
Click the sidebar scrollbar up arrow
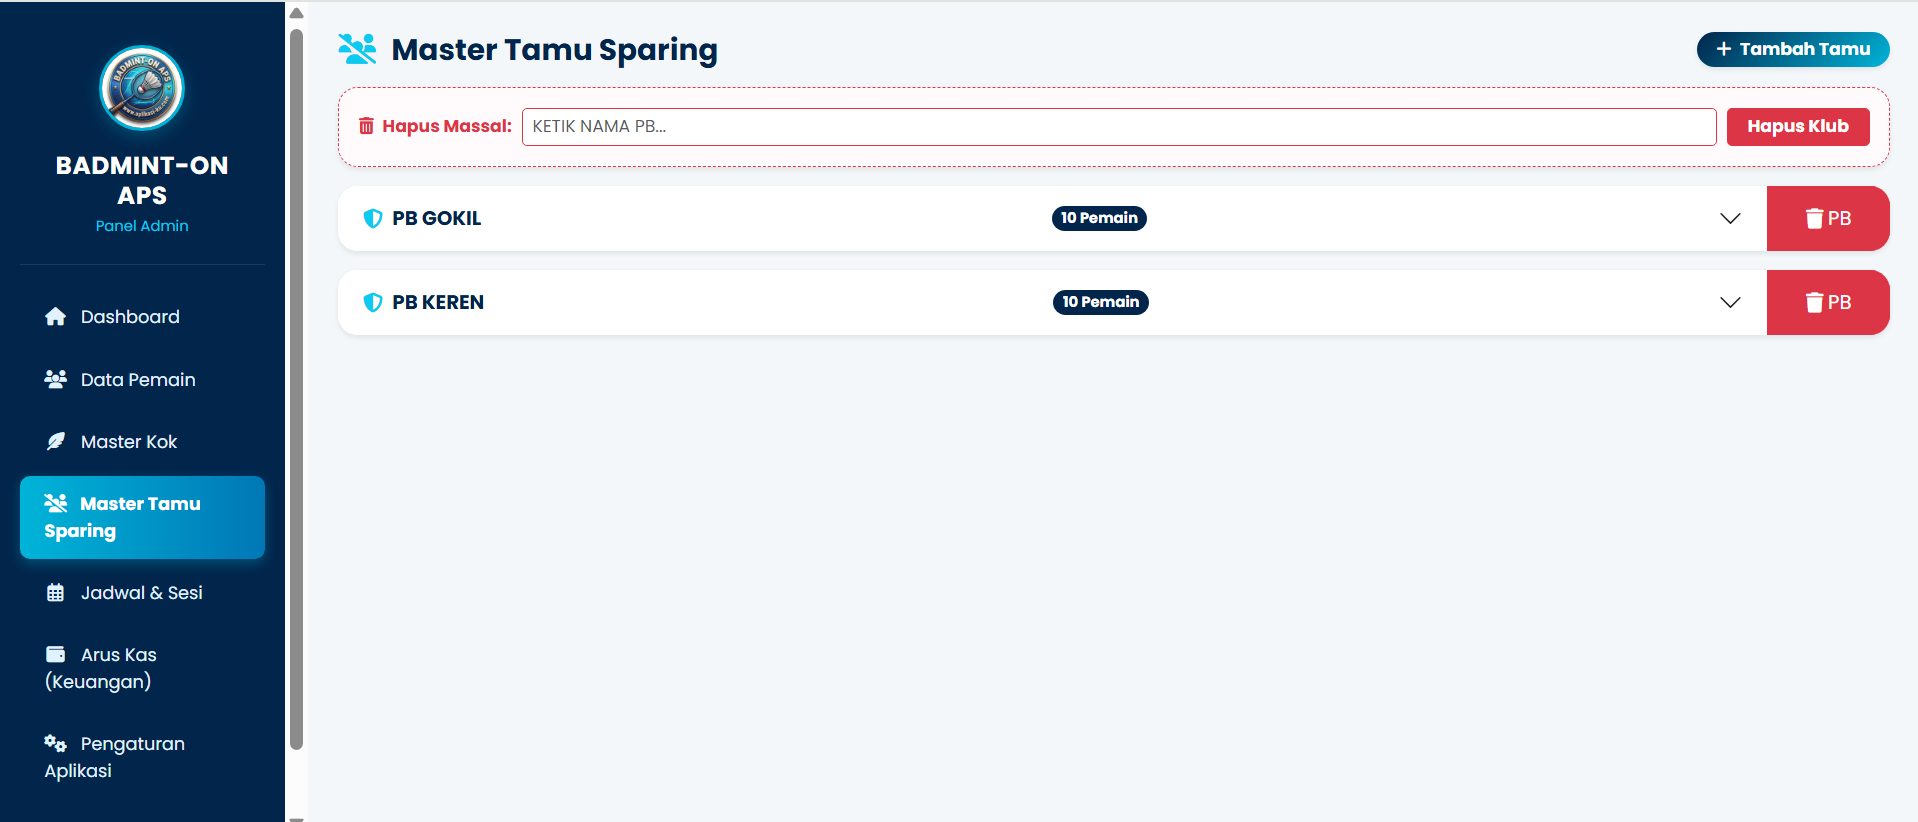296,13
